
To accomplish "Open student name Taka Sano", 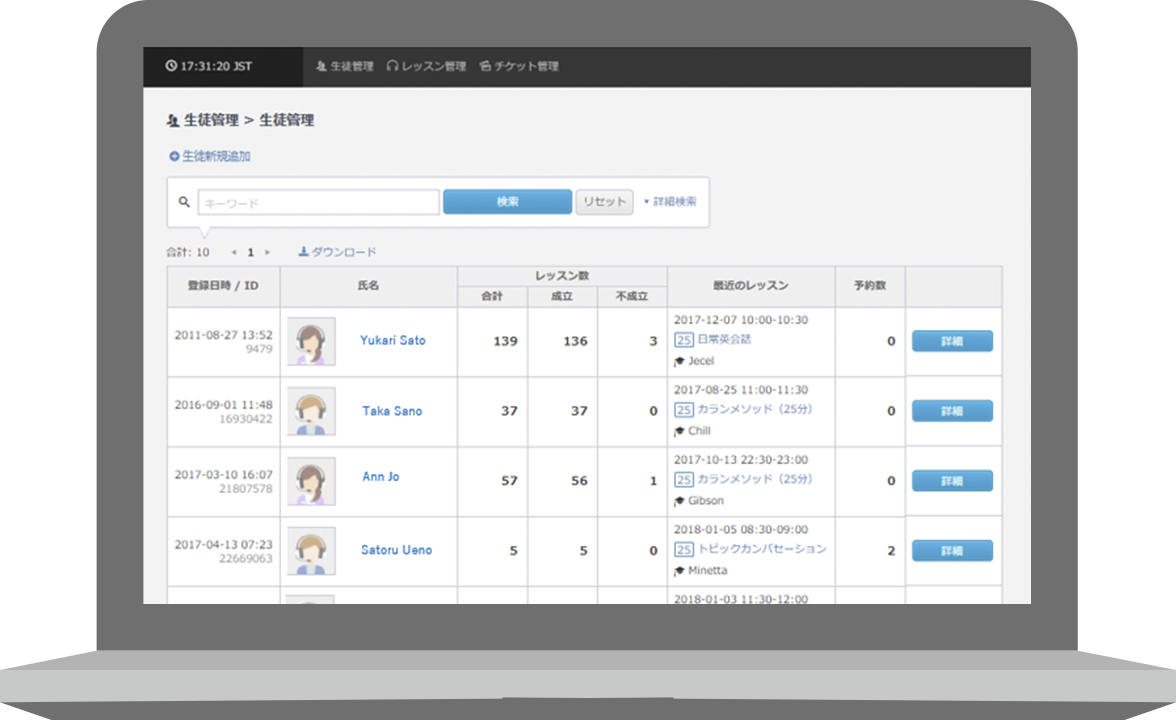I will coord(392,411).
